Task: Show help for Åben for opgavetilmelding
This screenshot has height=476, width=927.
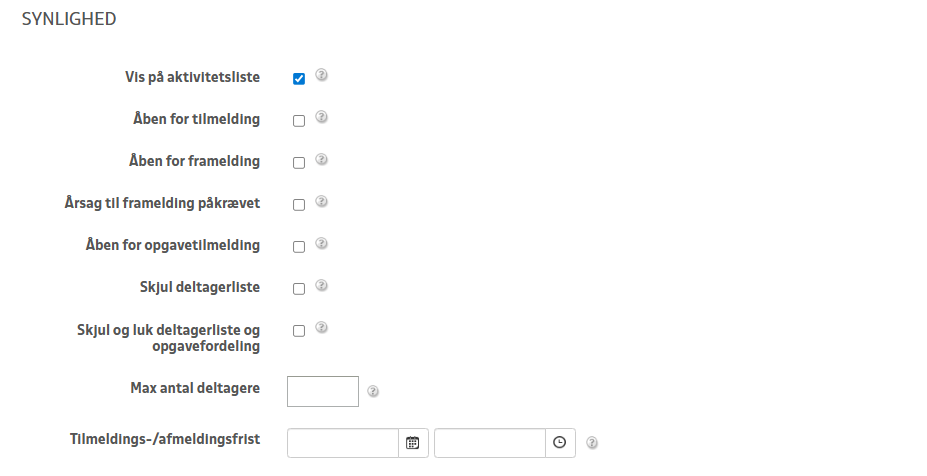Action: pos(321,243)
